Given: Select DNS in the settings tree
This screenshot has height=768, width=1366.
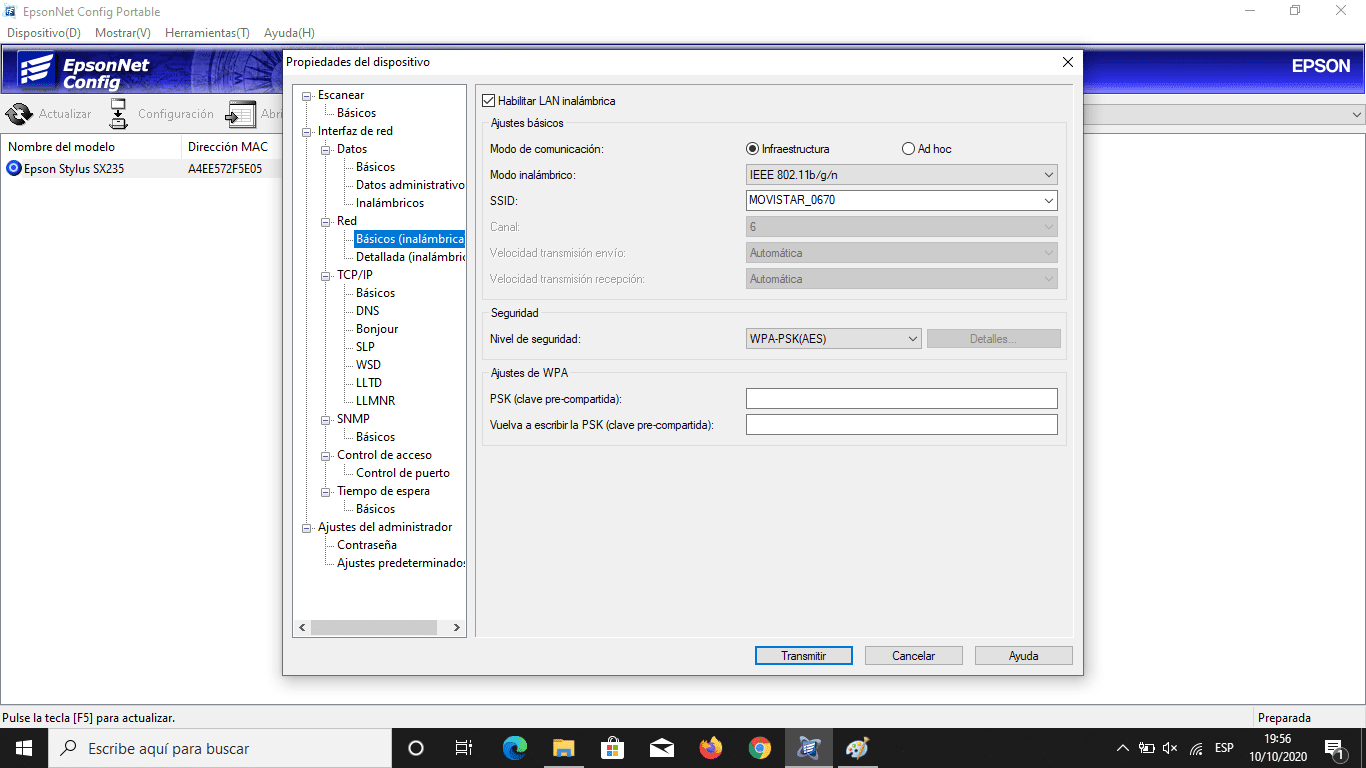Looking at the screenshot, I should [367, 310].
